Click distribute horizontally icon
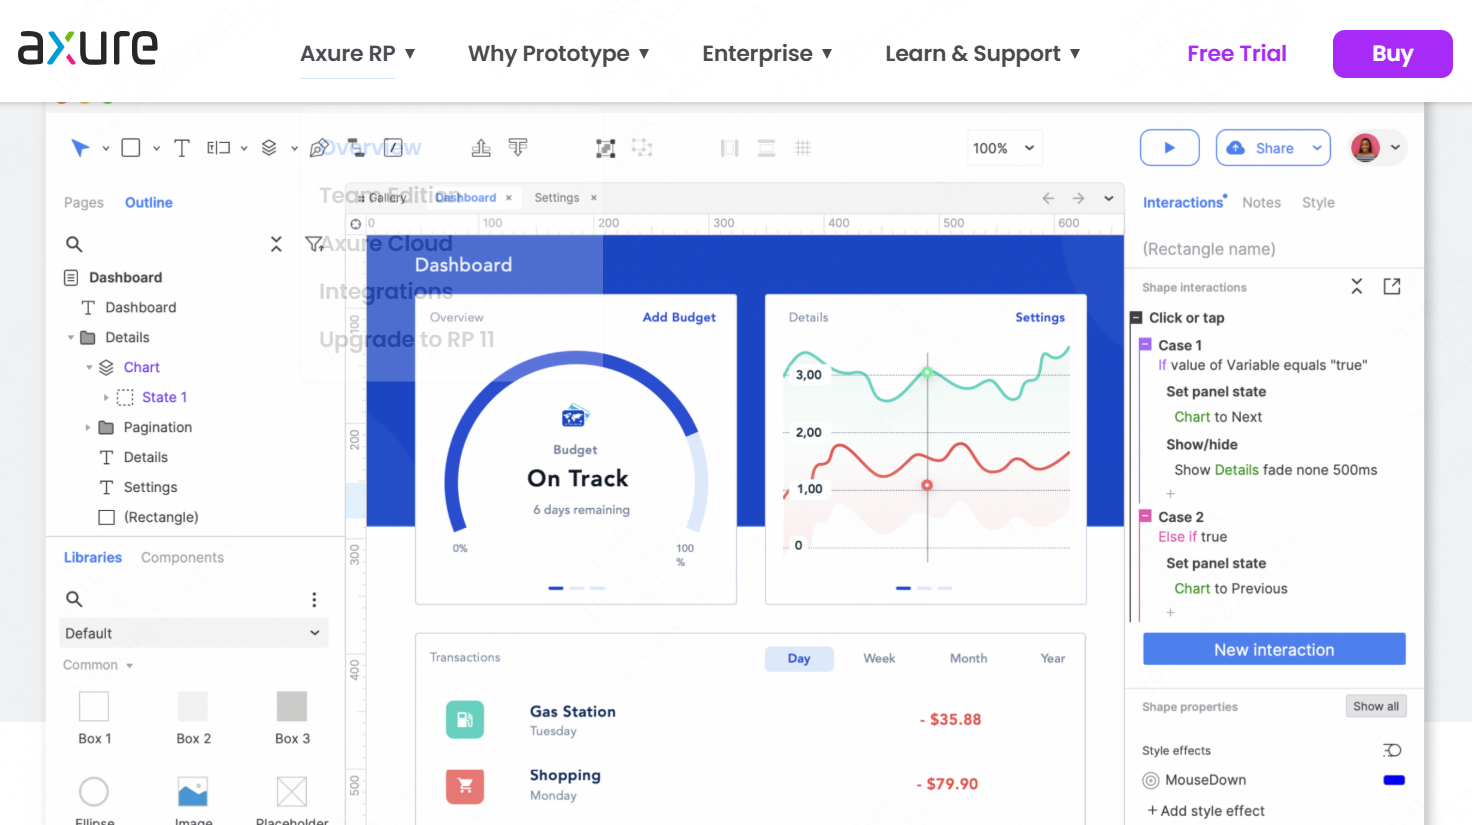The image size is (1472, 825). tap(730, 148)
